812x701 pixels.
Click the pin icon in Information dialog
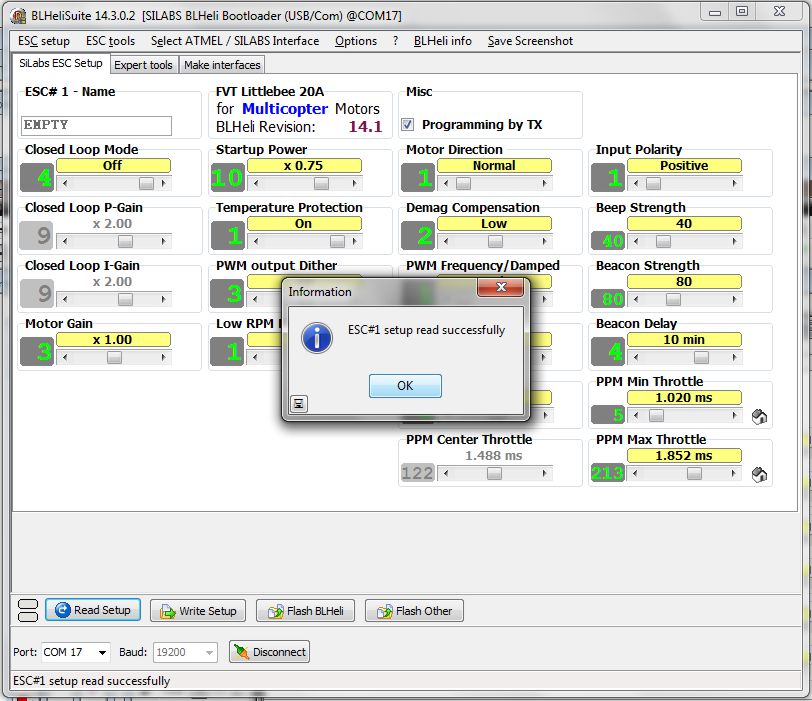tap(299, 403)
